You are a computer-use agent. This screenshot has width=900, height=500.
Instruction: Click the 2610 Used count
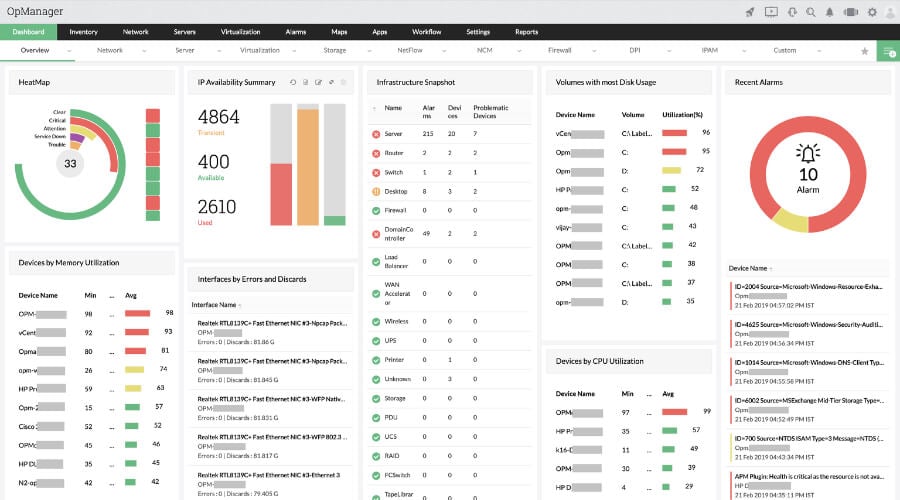click(x=217, y=207)
